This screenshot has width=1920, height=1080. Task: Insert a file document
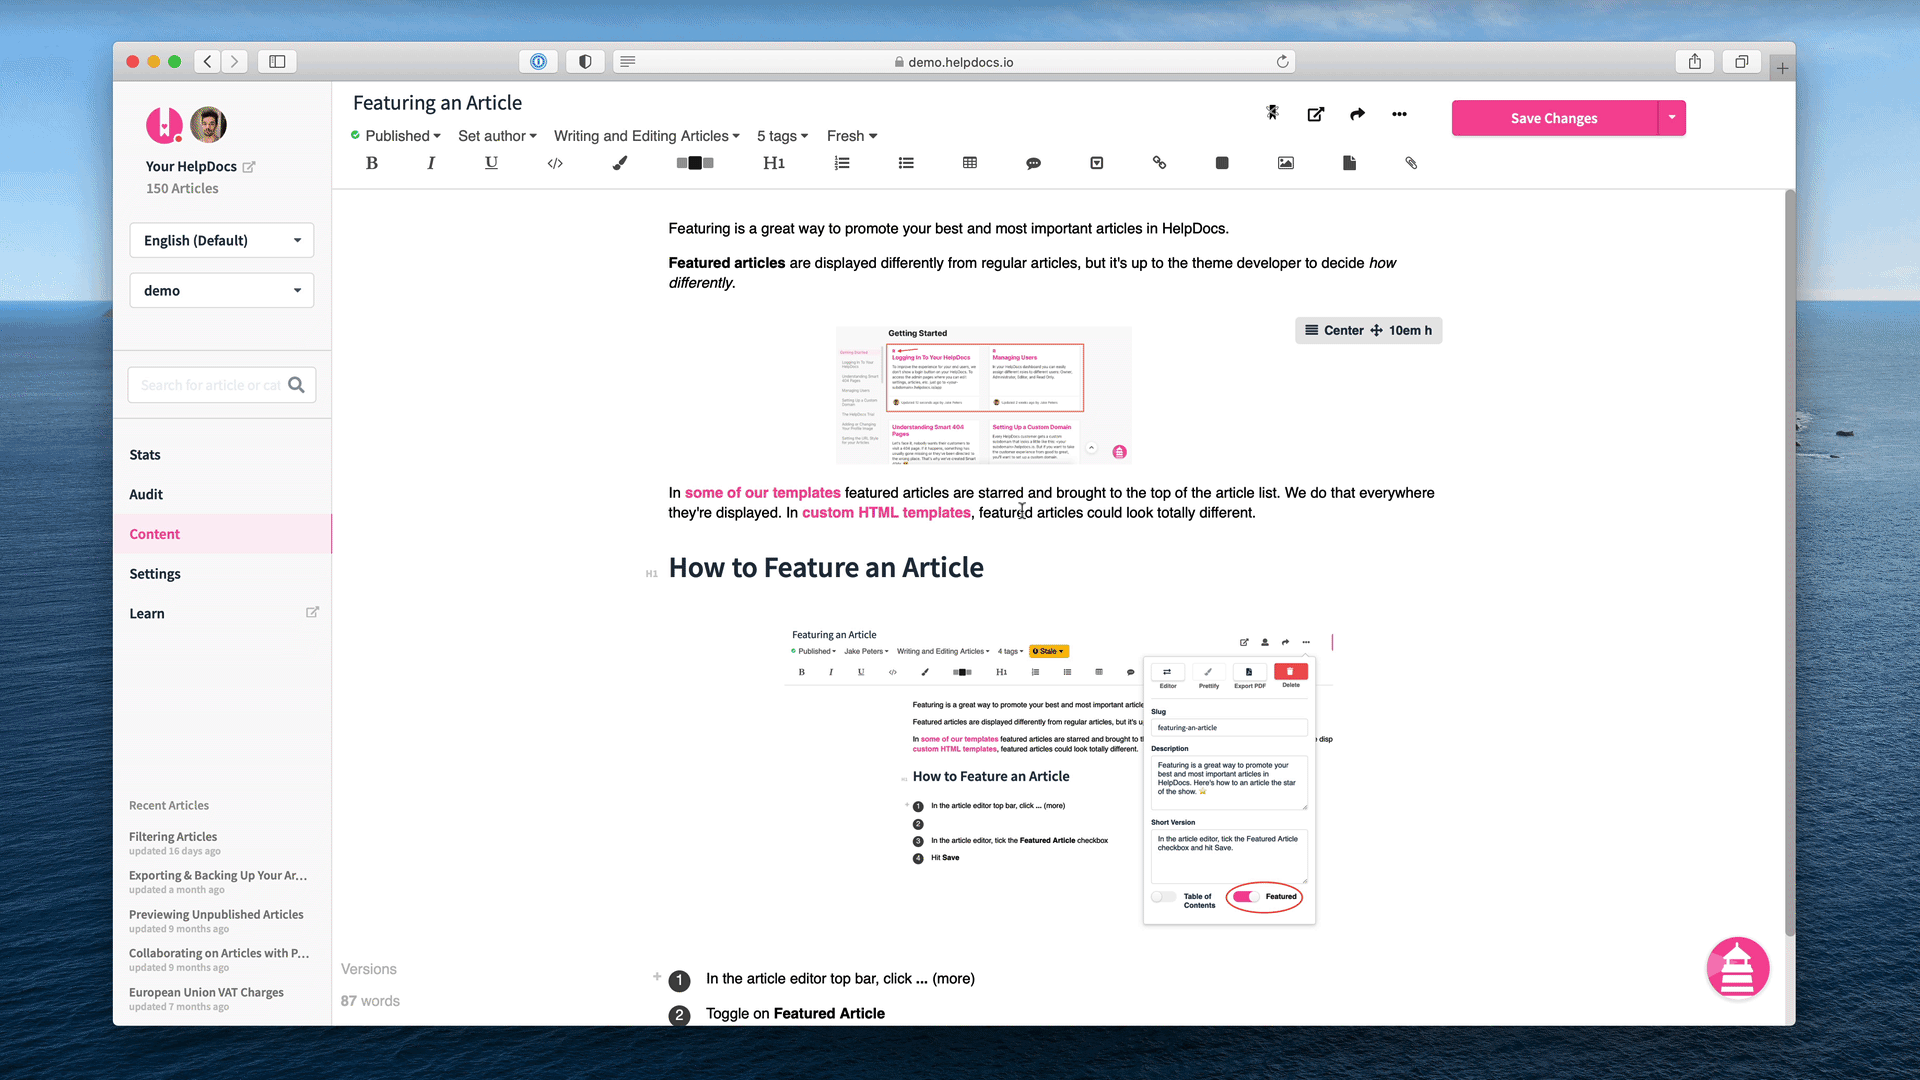tap(1349, 163)
